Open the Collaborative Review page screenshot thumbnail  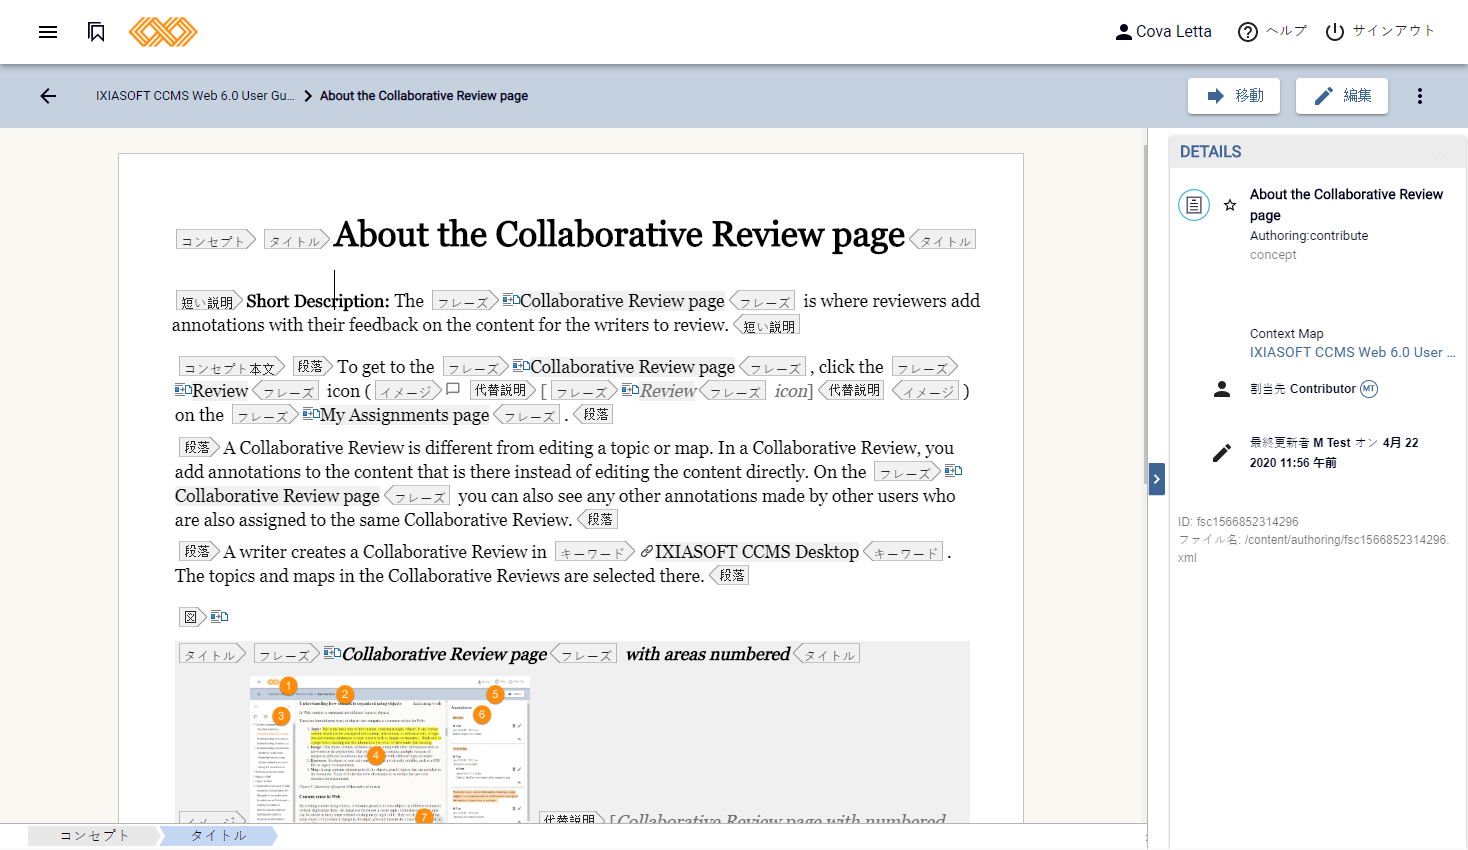(x=390, y=750)
